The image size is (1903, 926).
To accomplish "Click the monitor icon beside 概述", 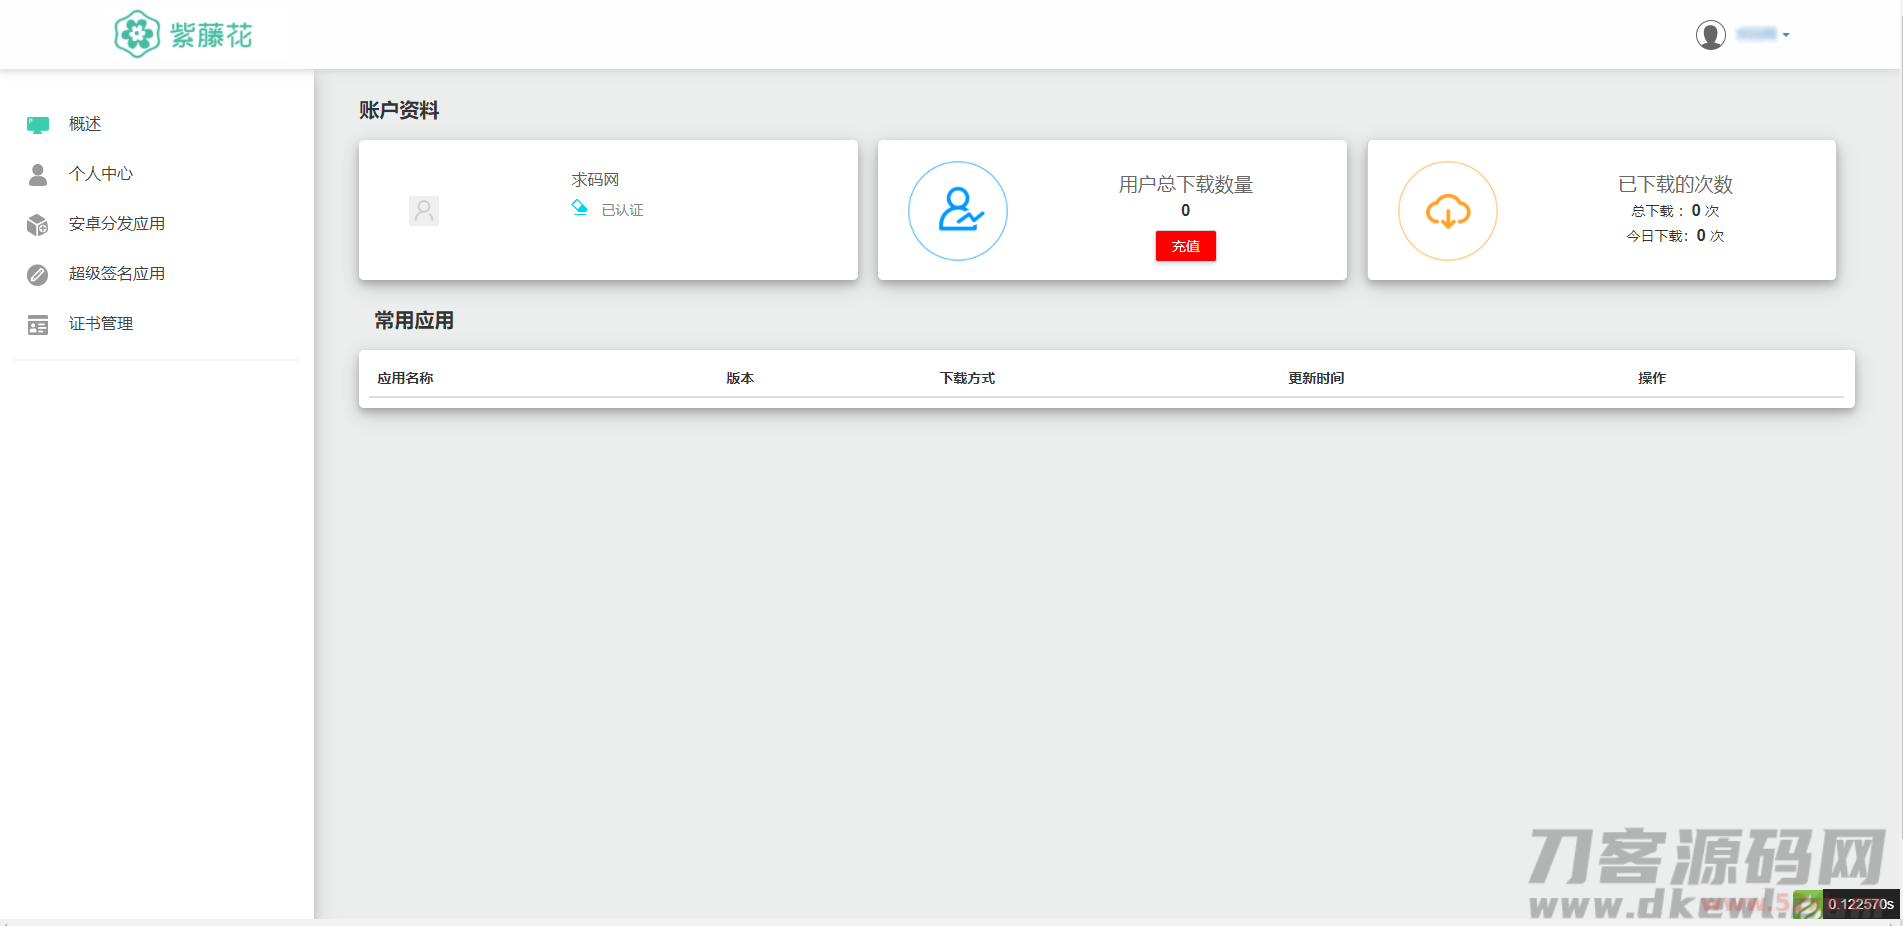I will click(38, 125).
